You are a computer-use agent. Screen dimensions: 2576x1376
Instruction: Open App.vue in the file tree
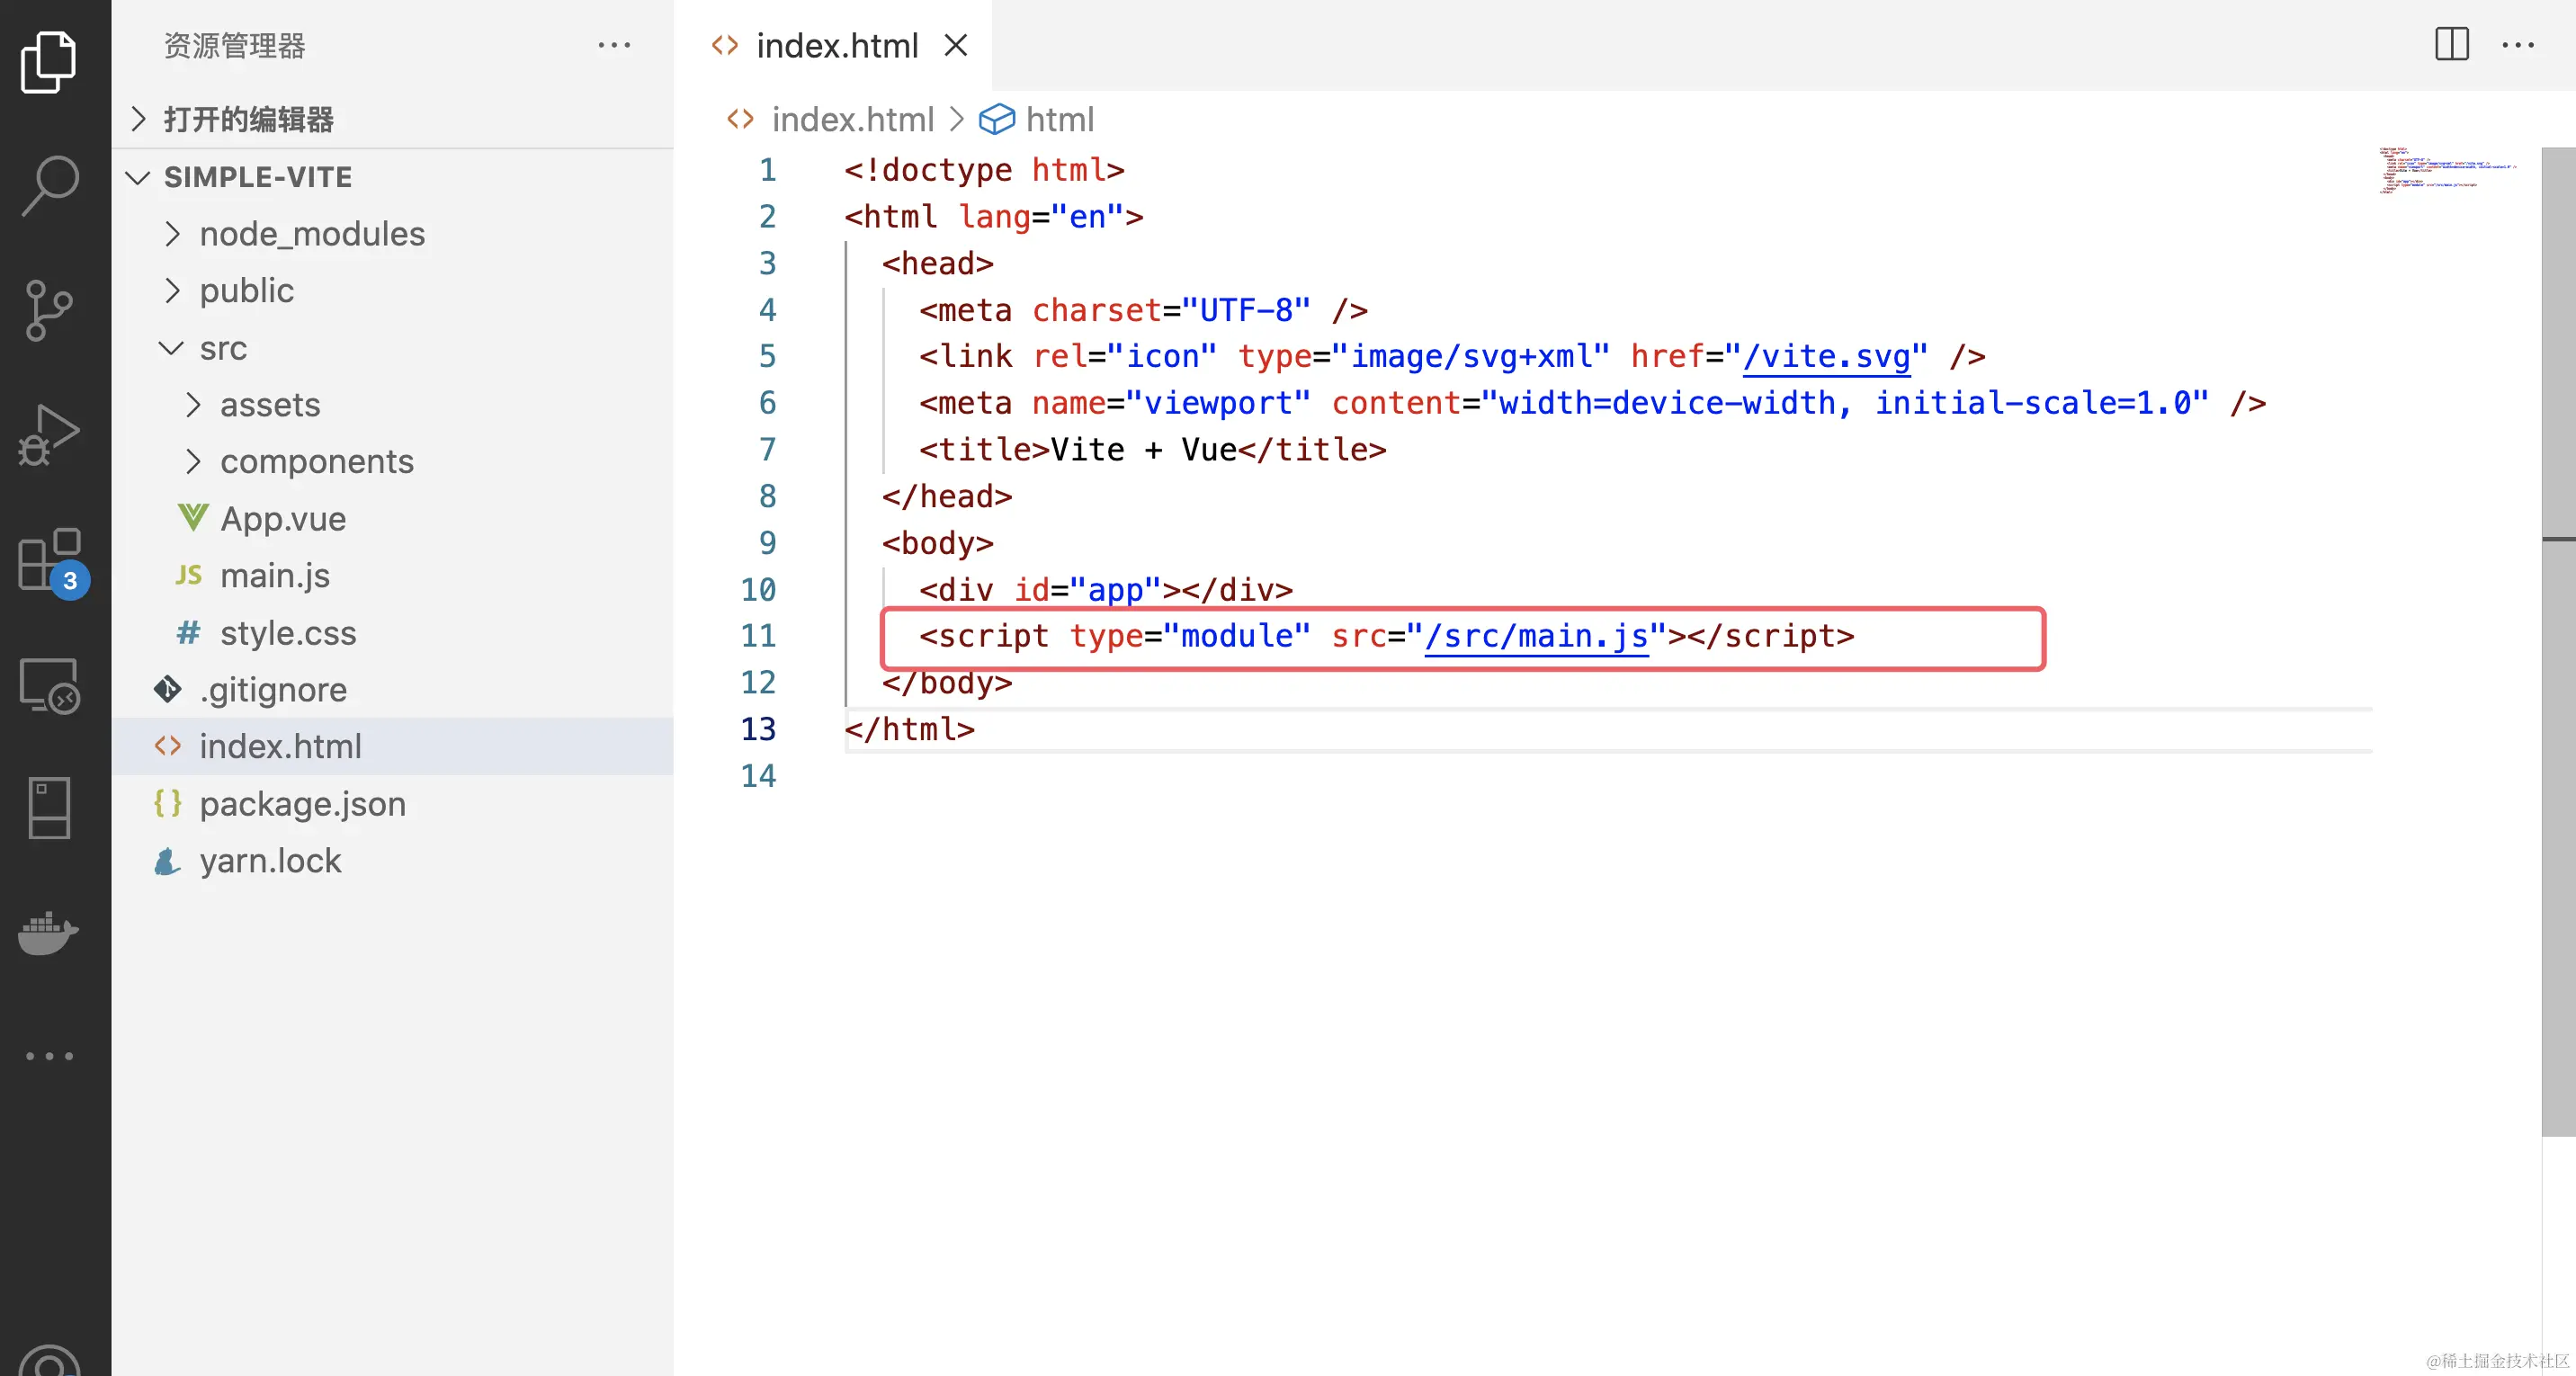(x=393, y=518)
